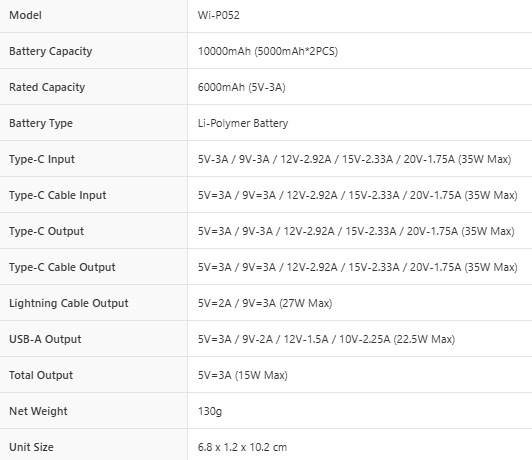Click the 130g net weight value
The image size is (532, 460).
[x=210, y=411]
